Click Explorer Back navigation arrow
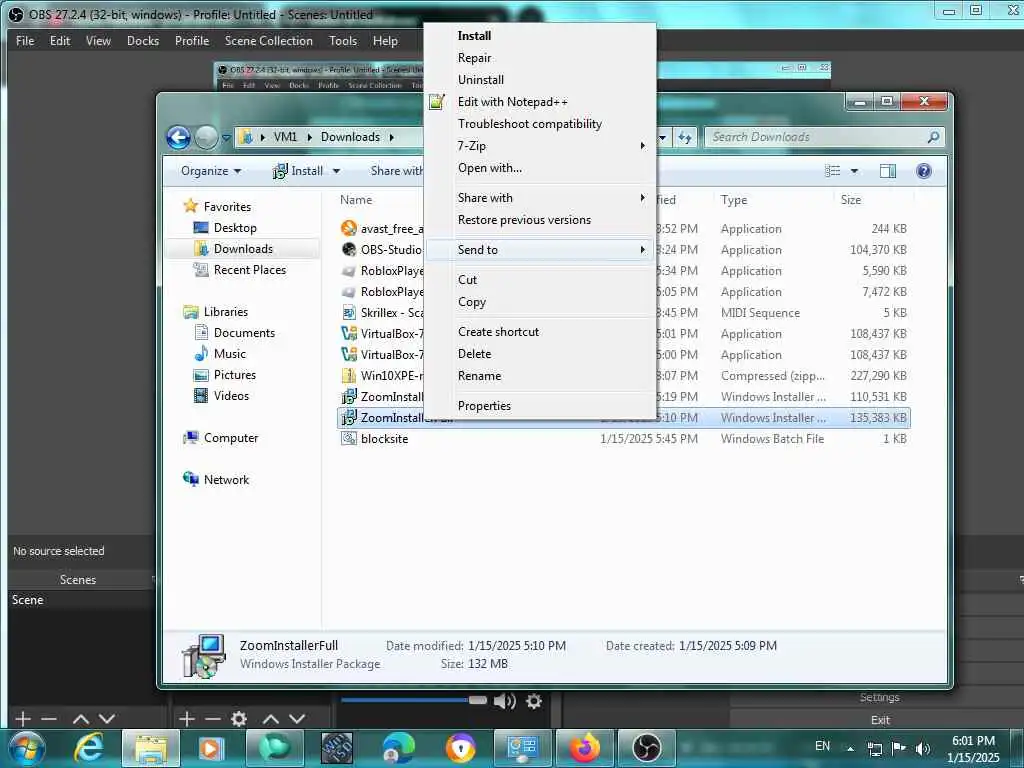This screenshot has height=768, width=1024. tap(178, 137)
